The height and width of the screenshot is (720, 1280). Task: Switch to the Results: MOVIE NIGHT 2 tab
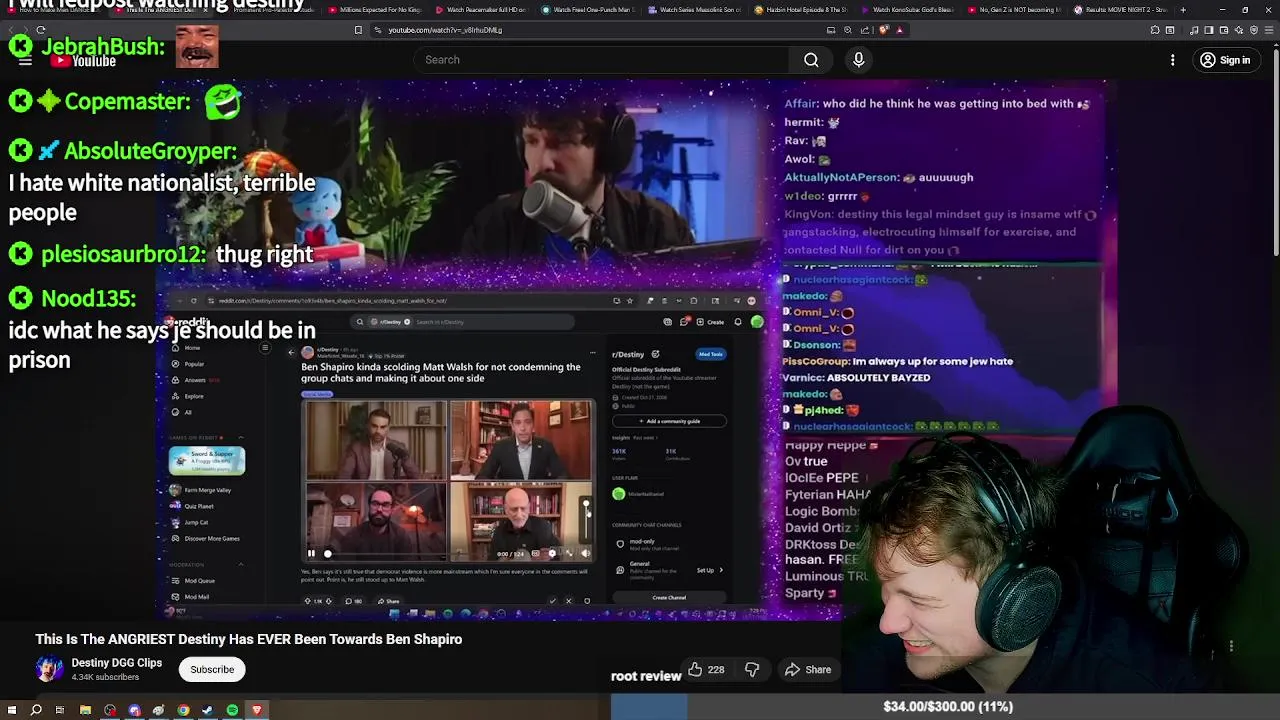pos(1120,10)
